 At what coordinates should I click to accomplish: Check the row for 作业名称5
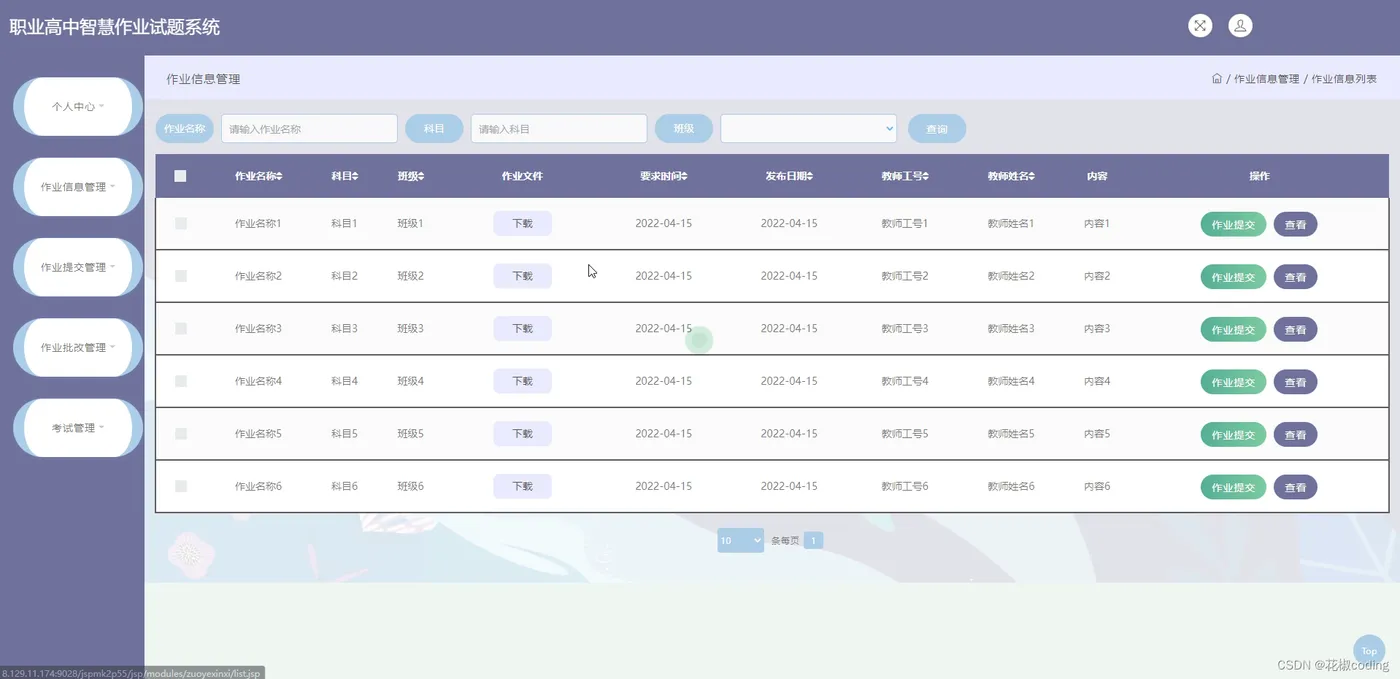click(x=181, y=434)
